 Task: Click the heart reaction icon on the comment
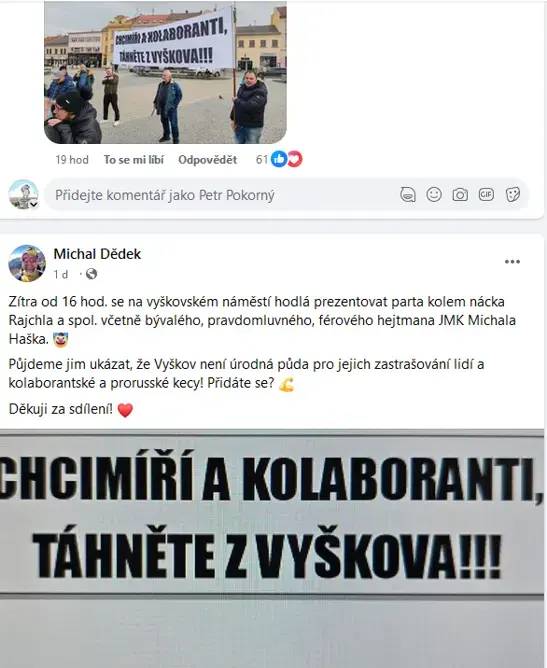(294, 159)
